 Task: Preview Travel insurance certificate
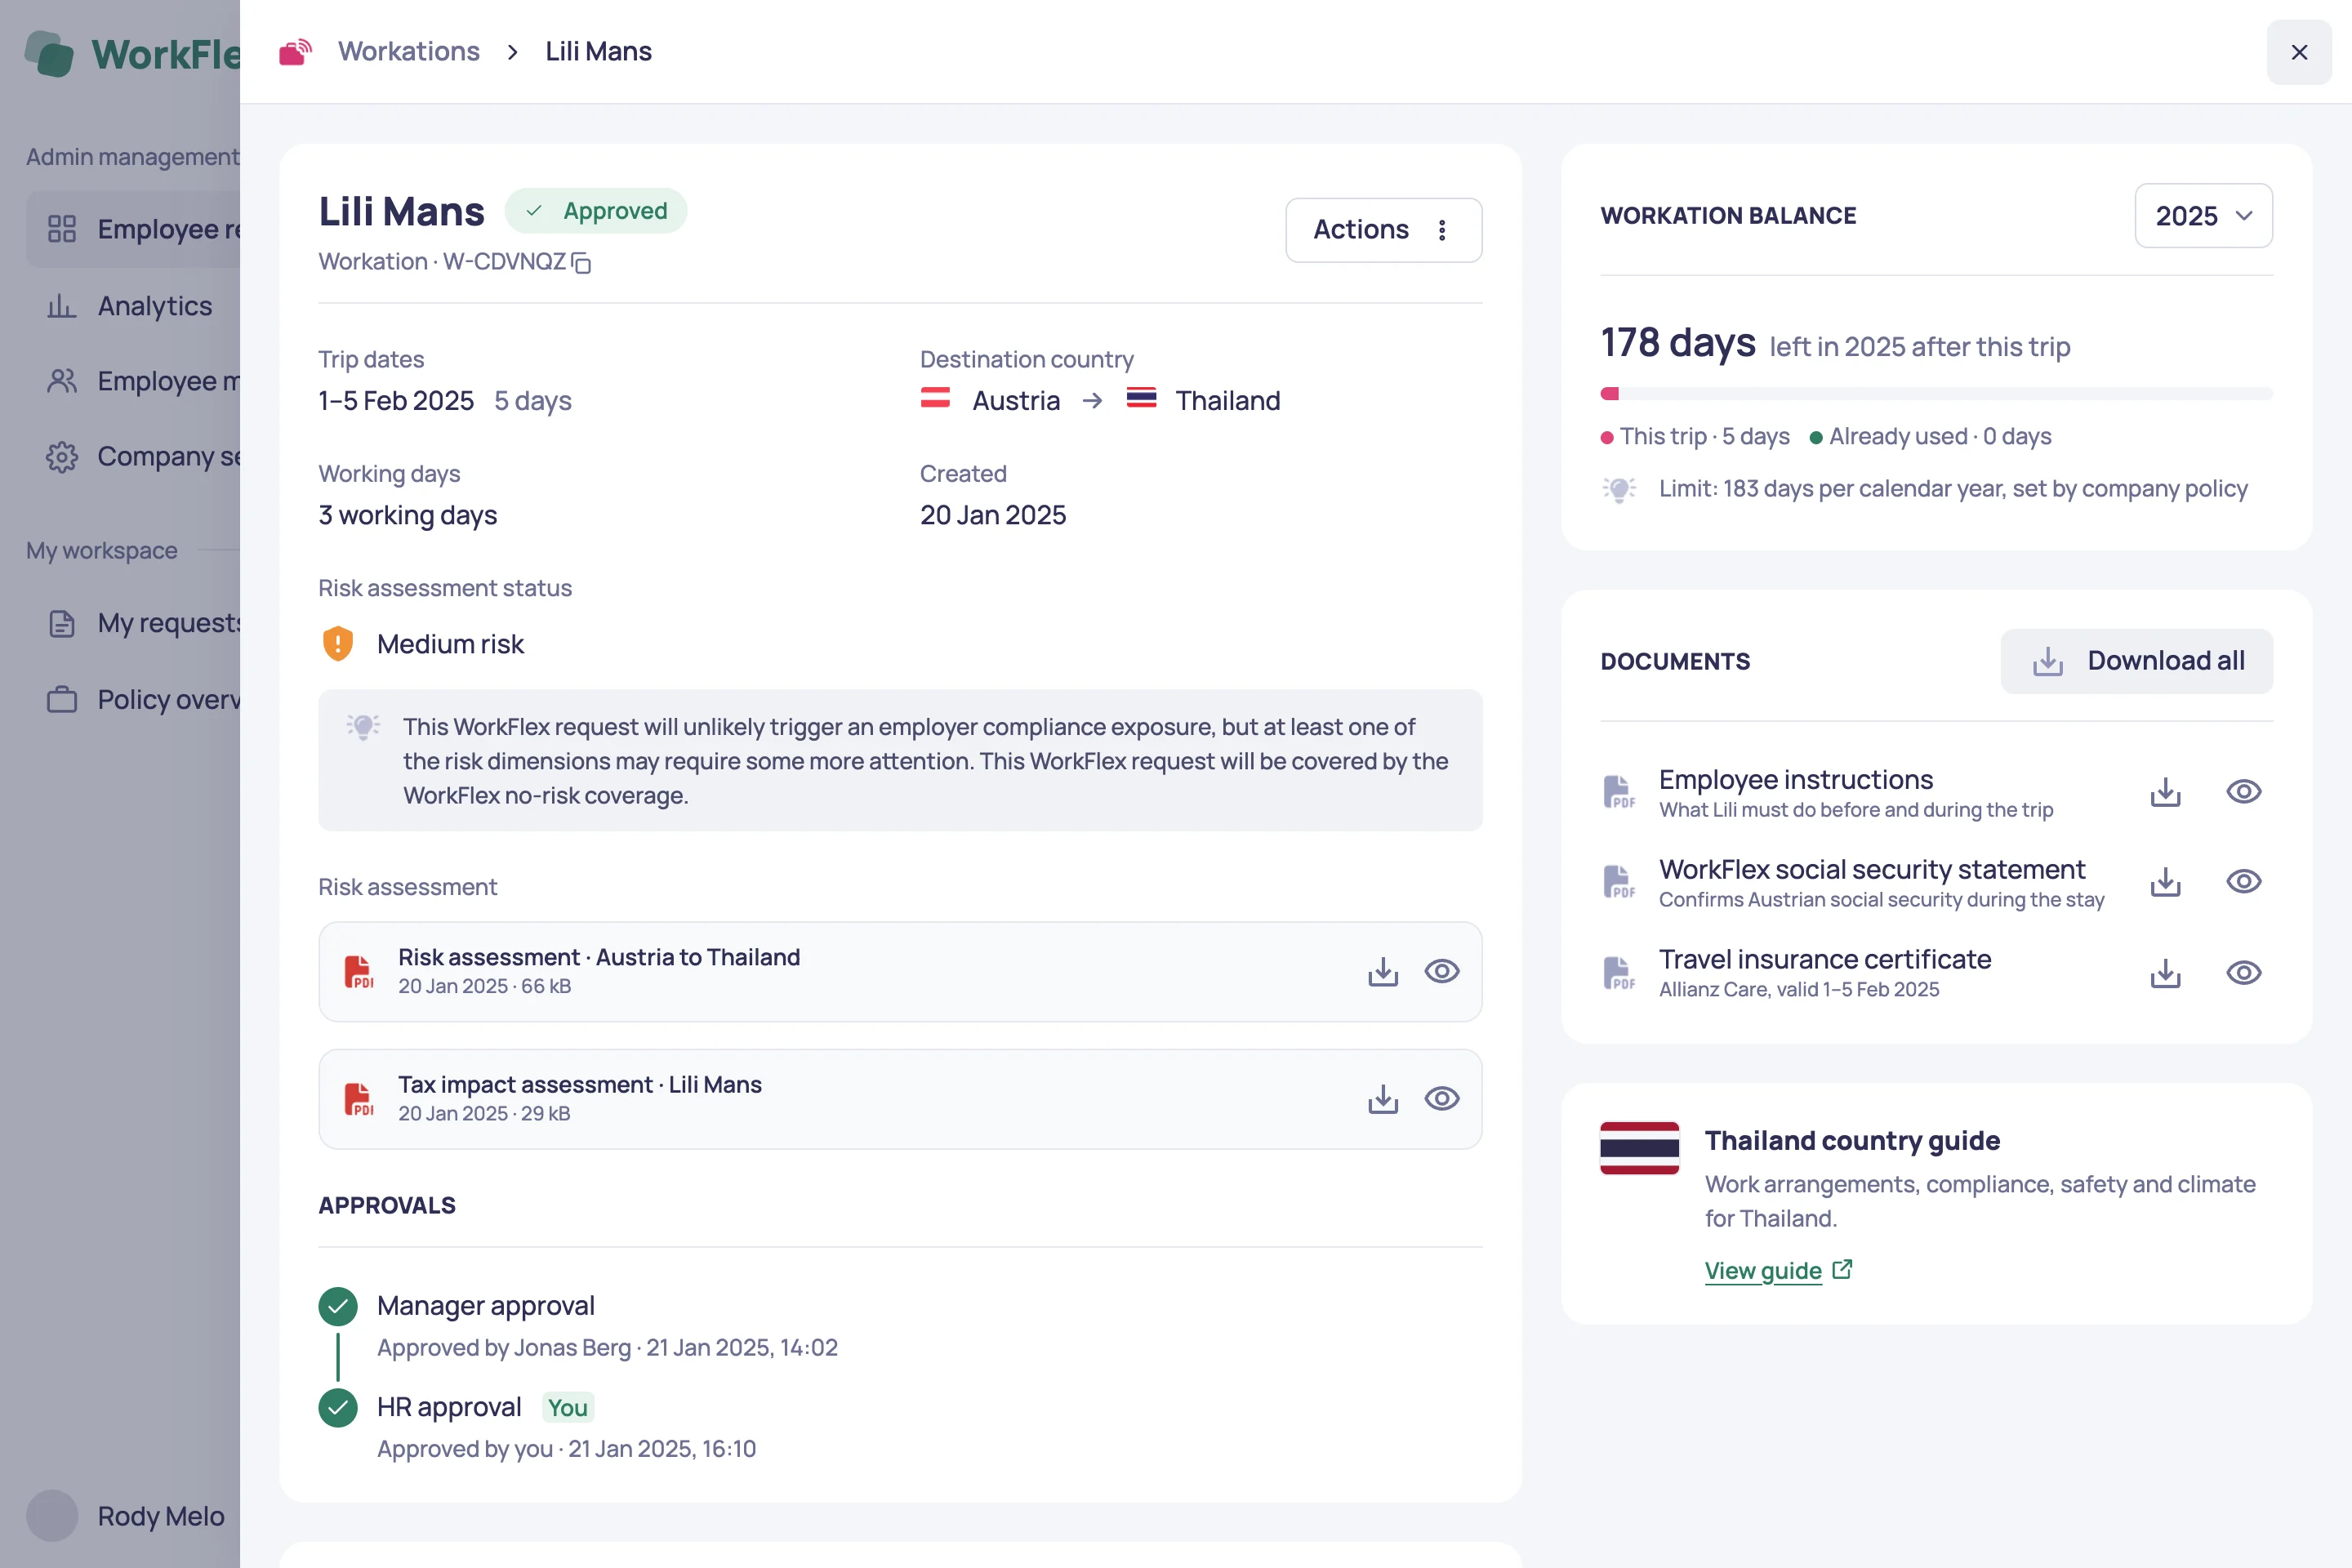pos(2244,973)
